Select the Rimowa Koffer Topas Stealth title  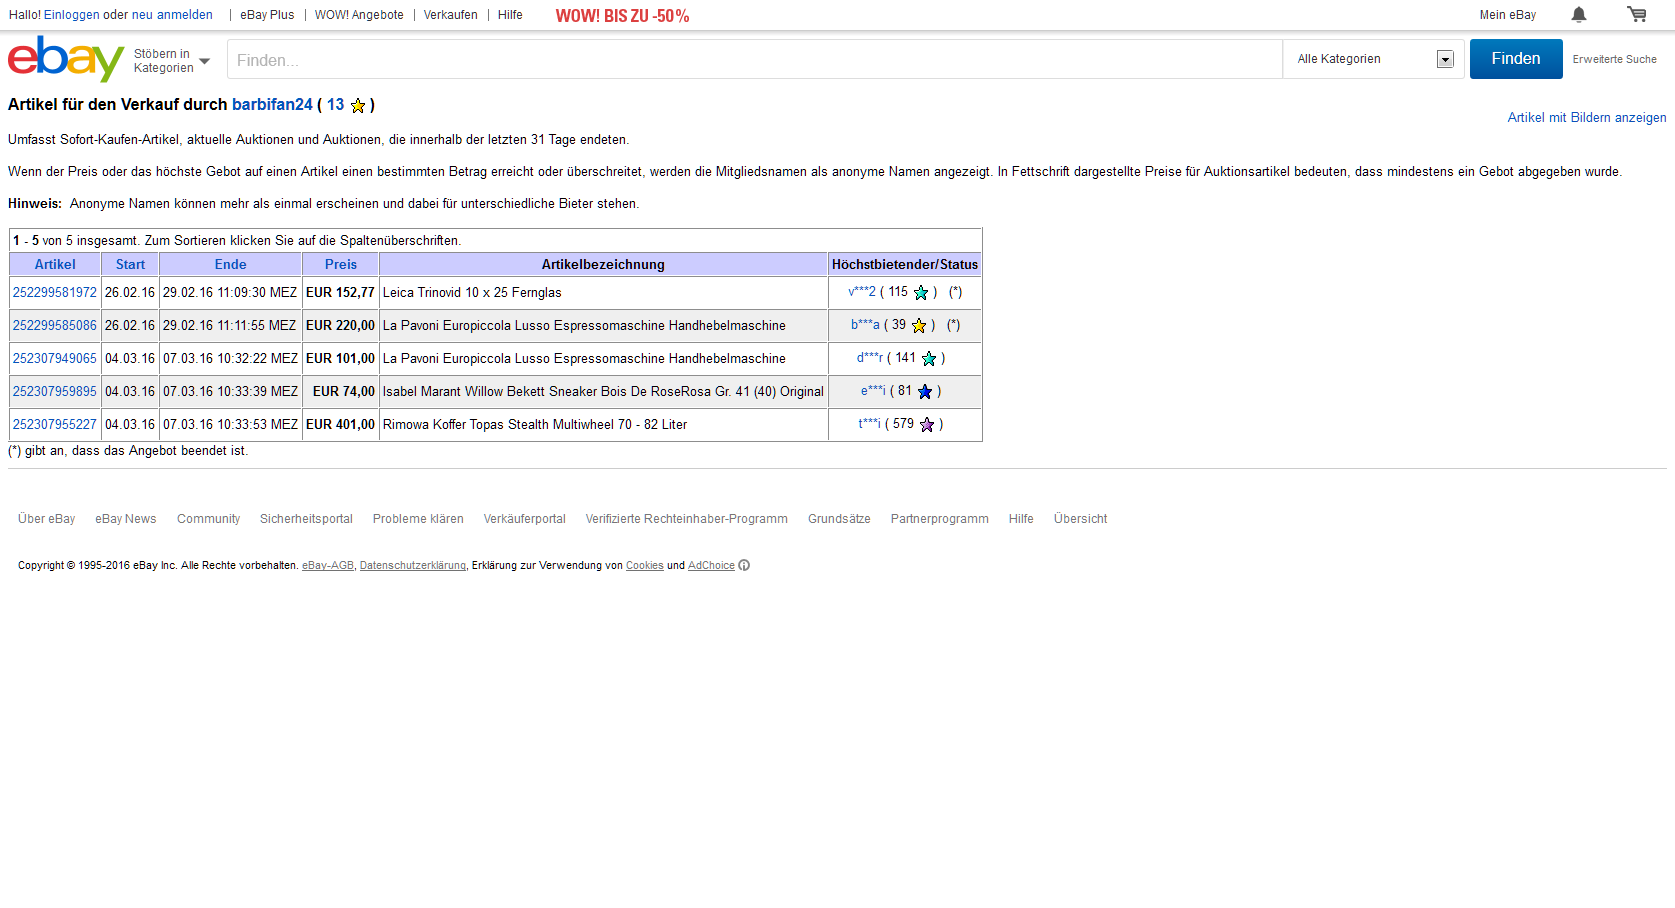[x=535, y=425]
